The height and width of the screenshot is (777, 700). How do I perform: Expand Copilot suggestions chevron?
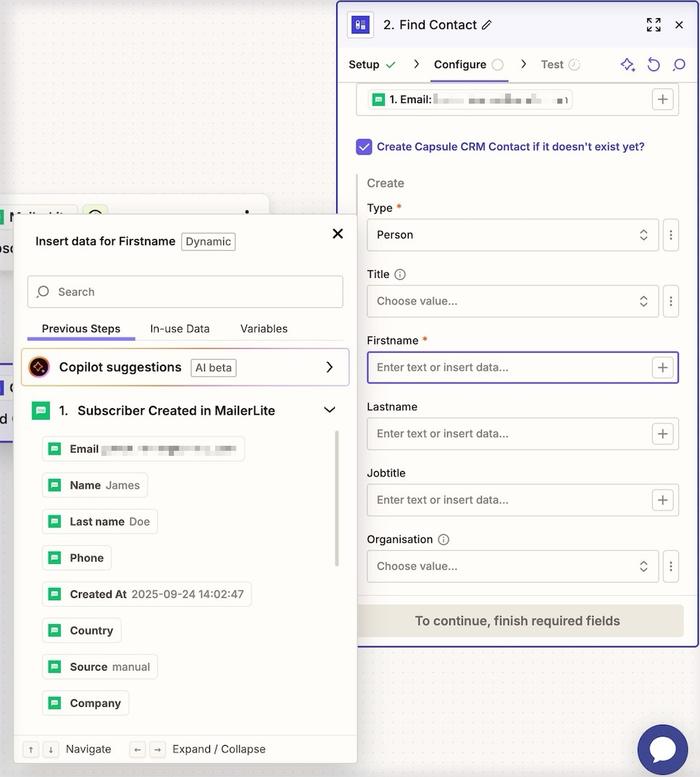click(329, 367)
